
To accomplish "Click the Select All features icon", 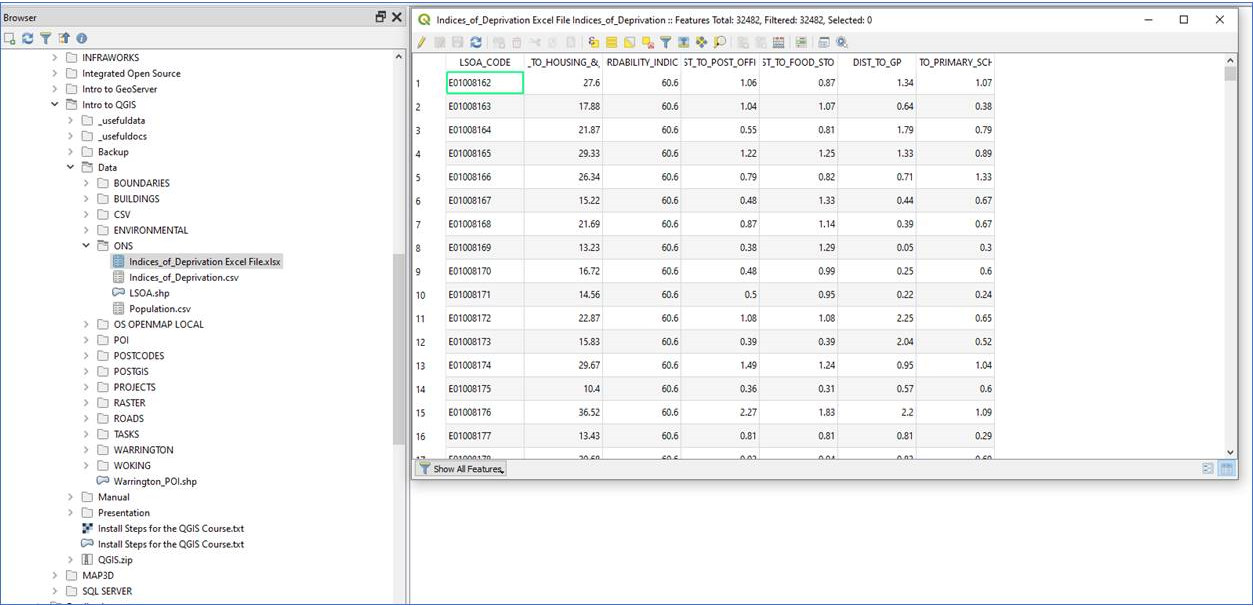I will click(612, 42).
